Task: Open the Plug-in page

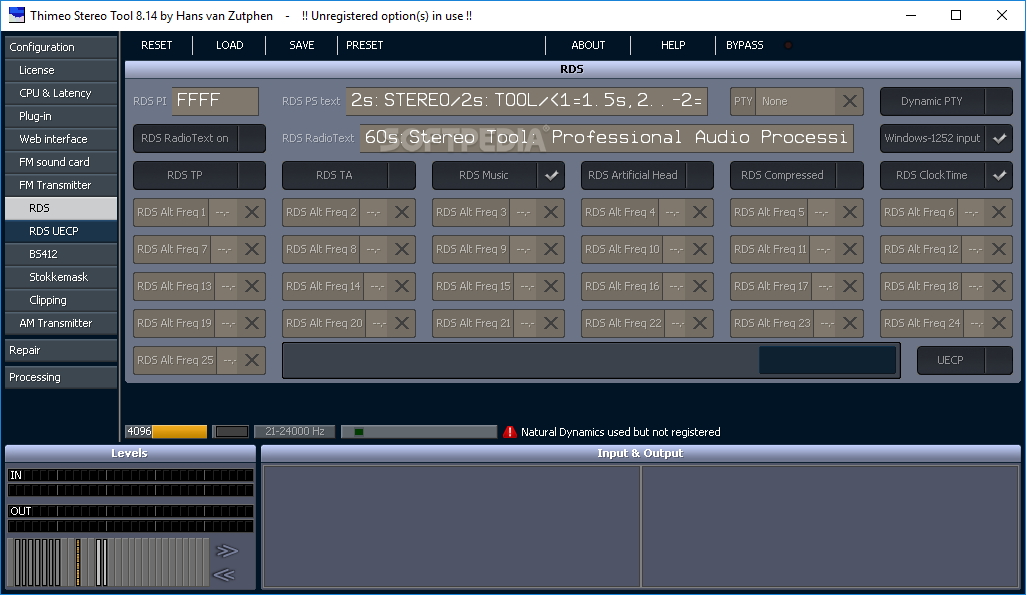Action: (x=61, y=116)
